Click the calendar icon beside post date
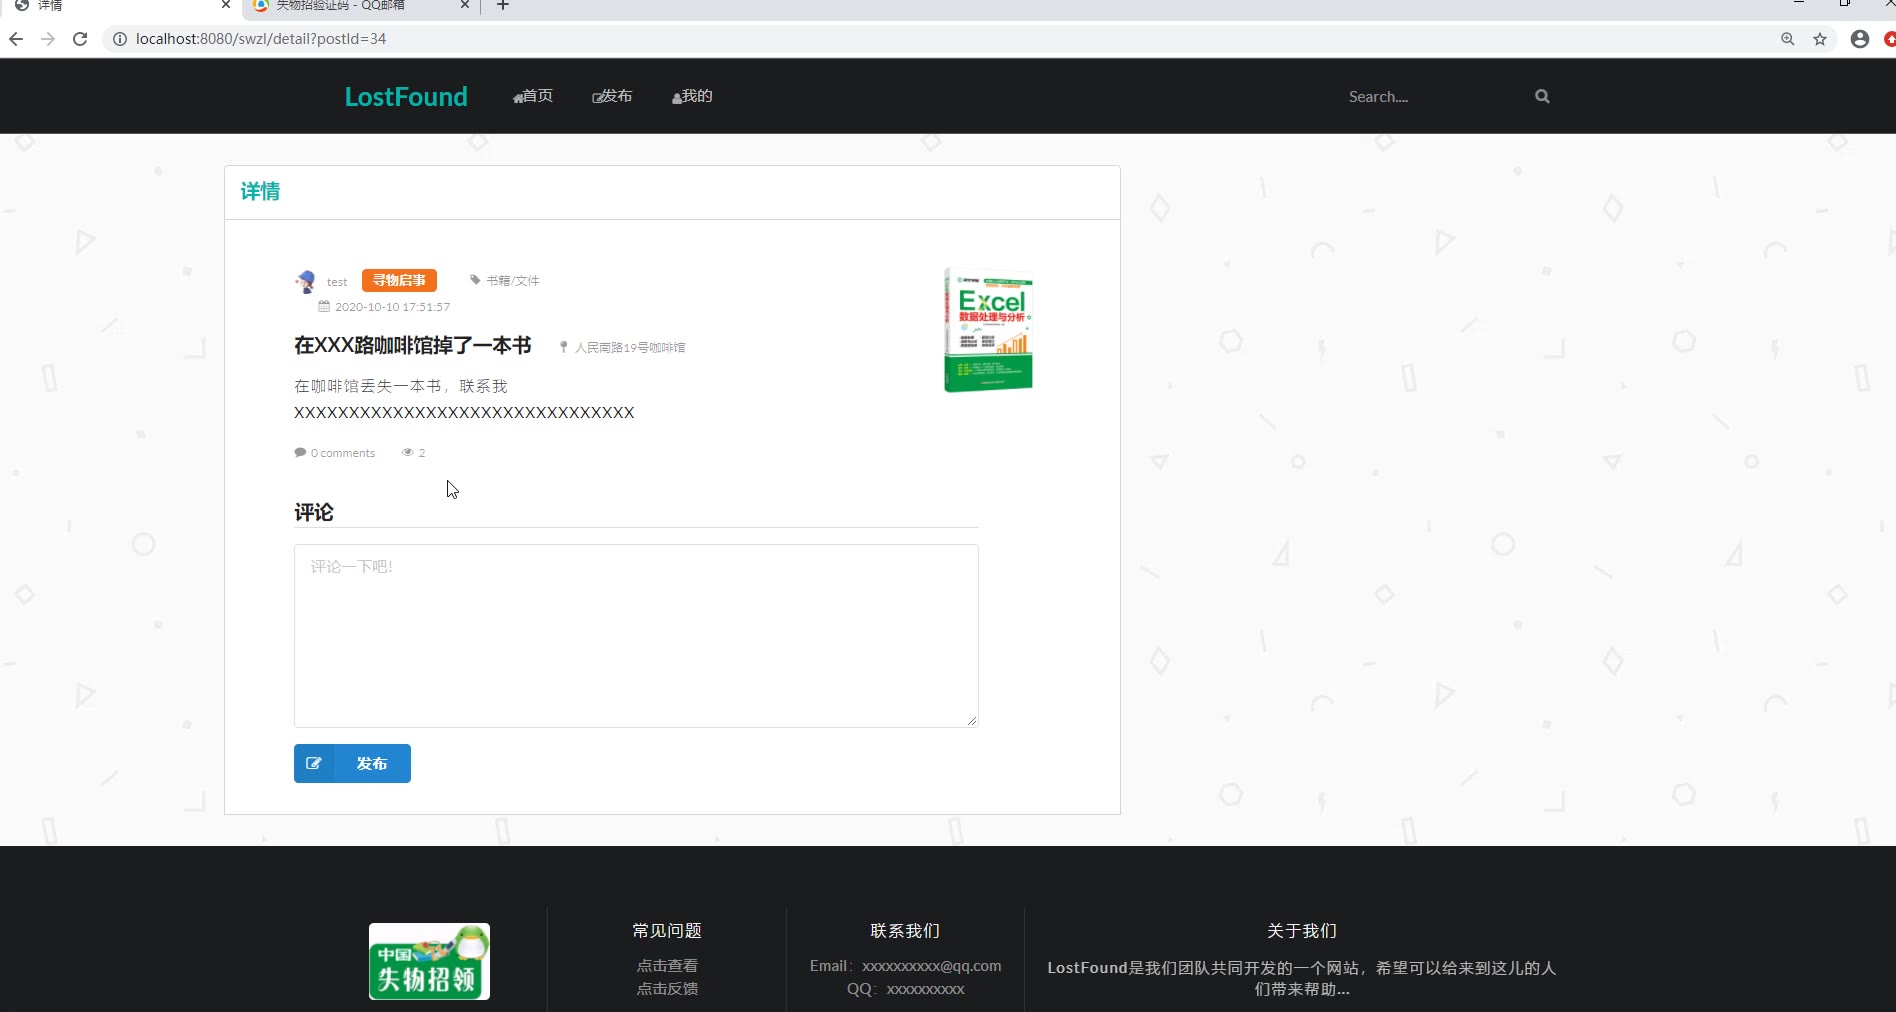The width and height of the screenshot is (1896, 1012). (324, 307)
